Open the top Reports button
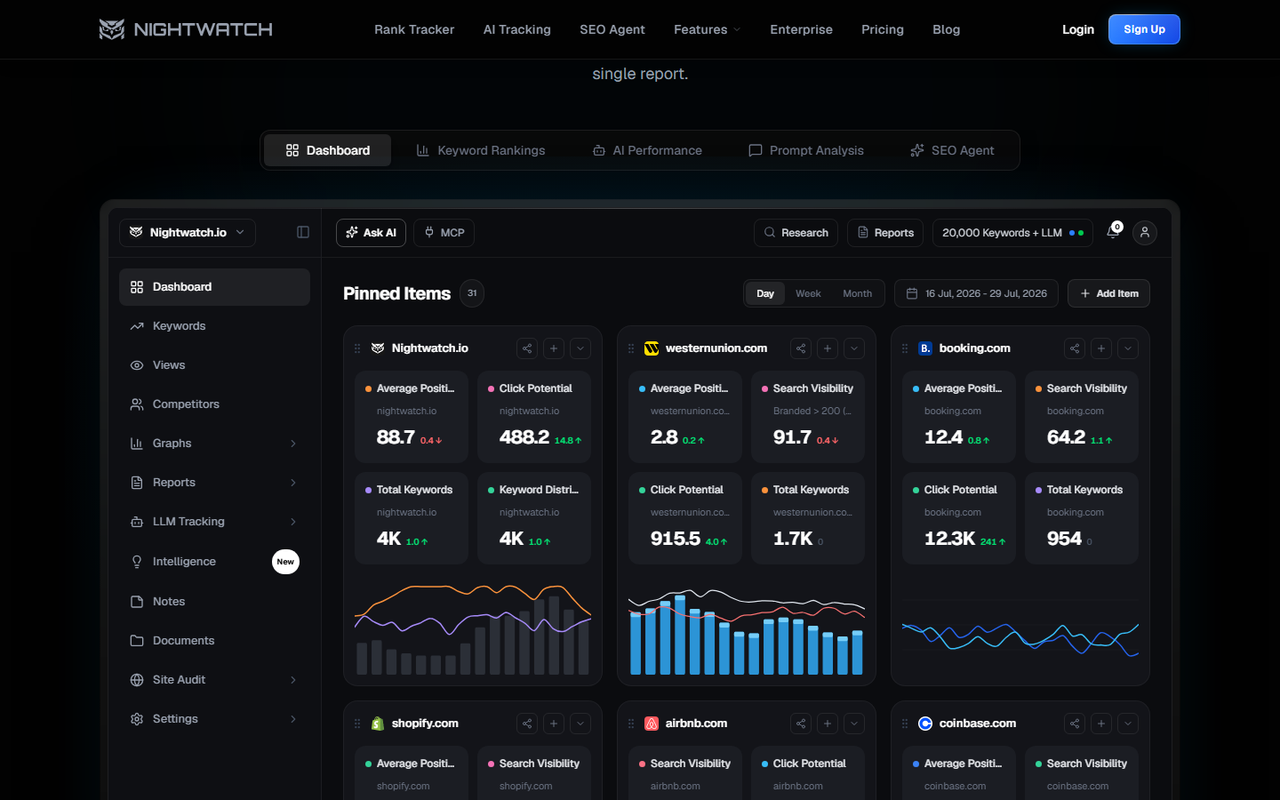Image resolution: width=1280 pixels, height=800 pixels. (885, 232)
